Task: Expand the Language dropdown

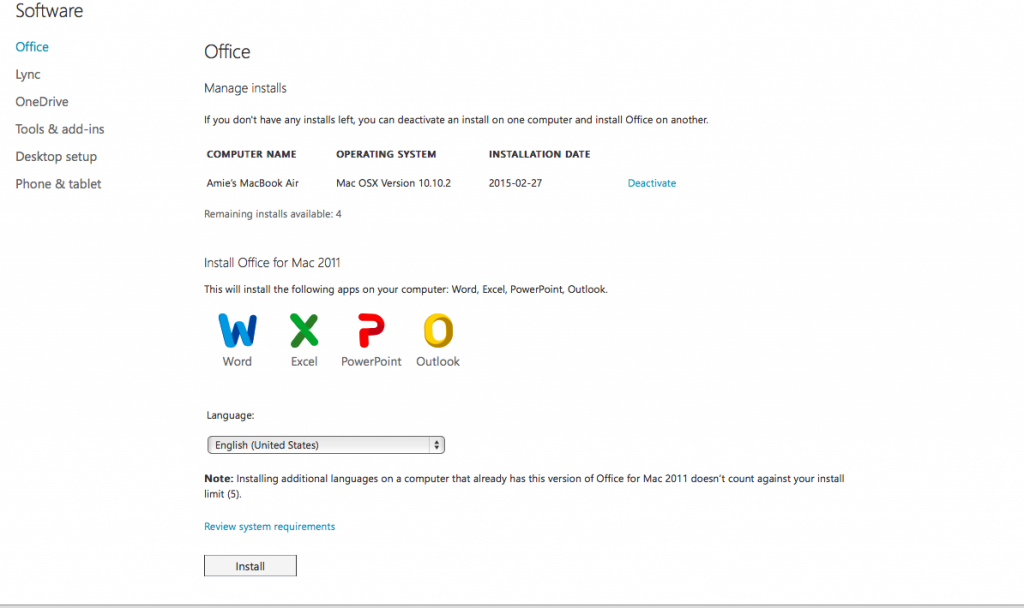Action: coord(325,445)
